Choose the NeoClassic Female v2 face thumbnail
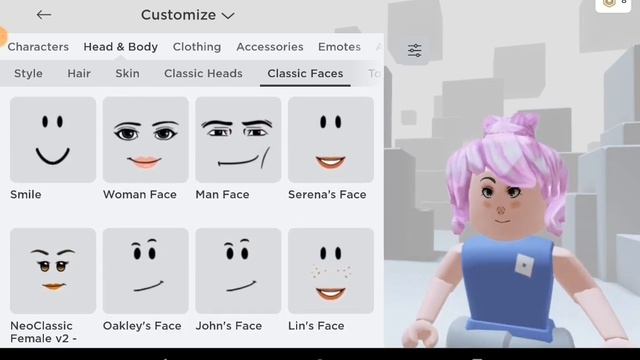The image size is (640, 360). point(53,271)
